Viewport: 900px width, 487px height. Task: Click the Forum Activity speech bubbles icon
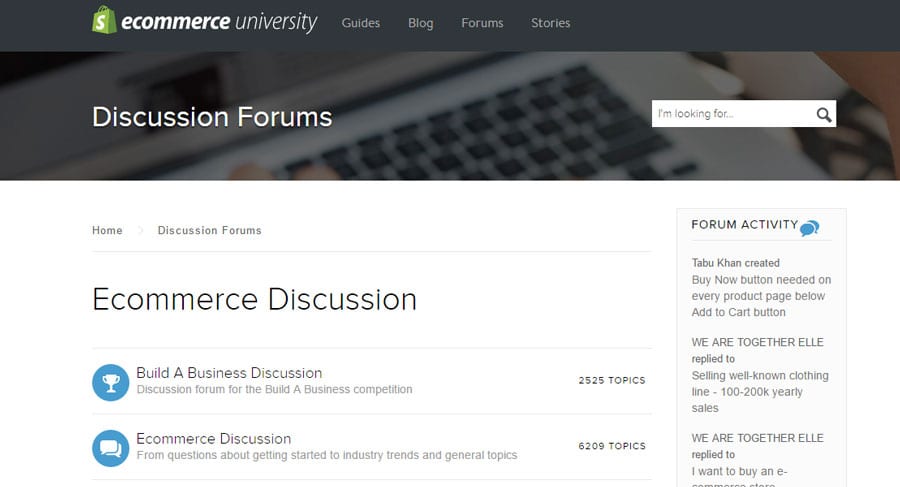pos(810,228)
